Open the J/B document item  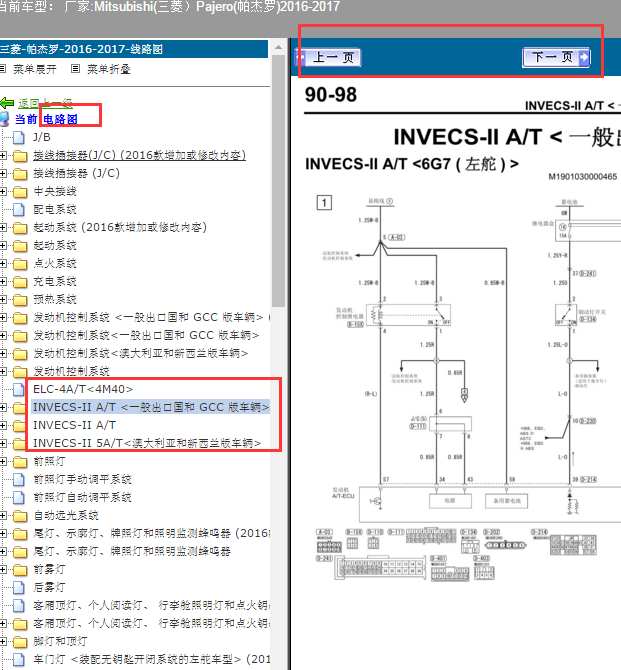[42, 137]
